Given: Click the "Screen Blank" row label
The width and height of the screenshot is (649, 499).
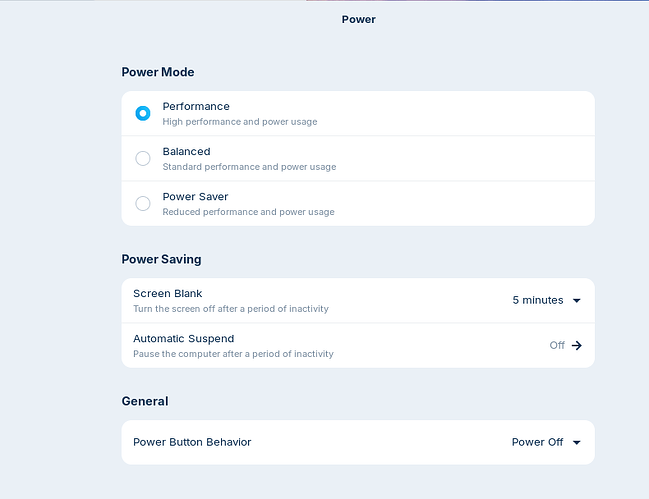Looking at the screenshot, I should point(167,294).
